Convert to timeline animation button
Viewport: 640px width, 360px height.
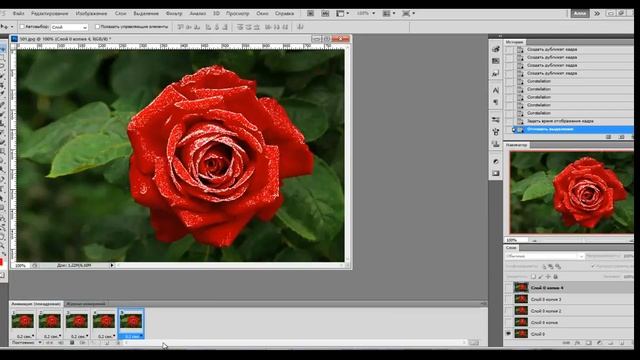pos(474,343)
